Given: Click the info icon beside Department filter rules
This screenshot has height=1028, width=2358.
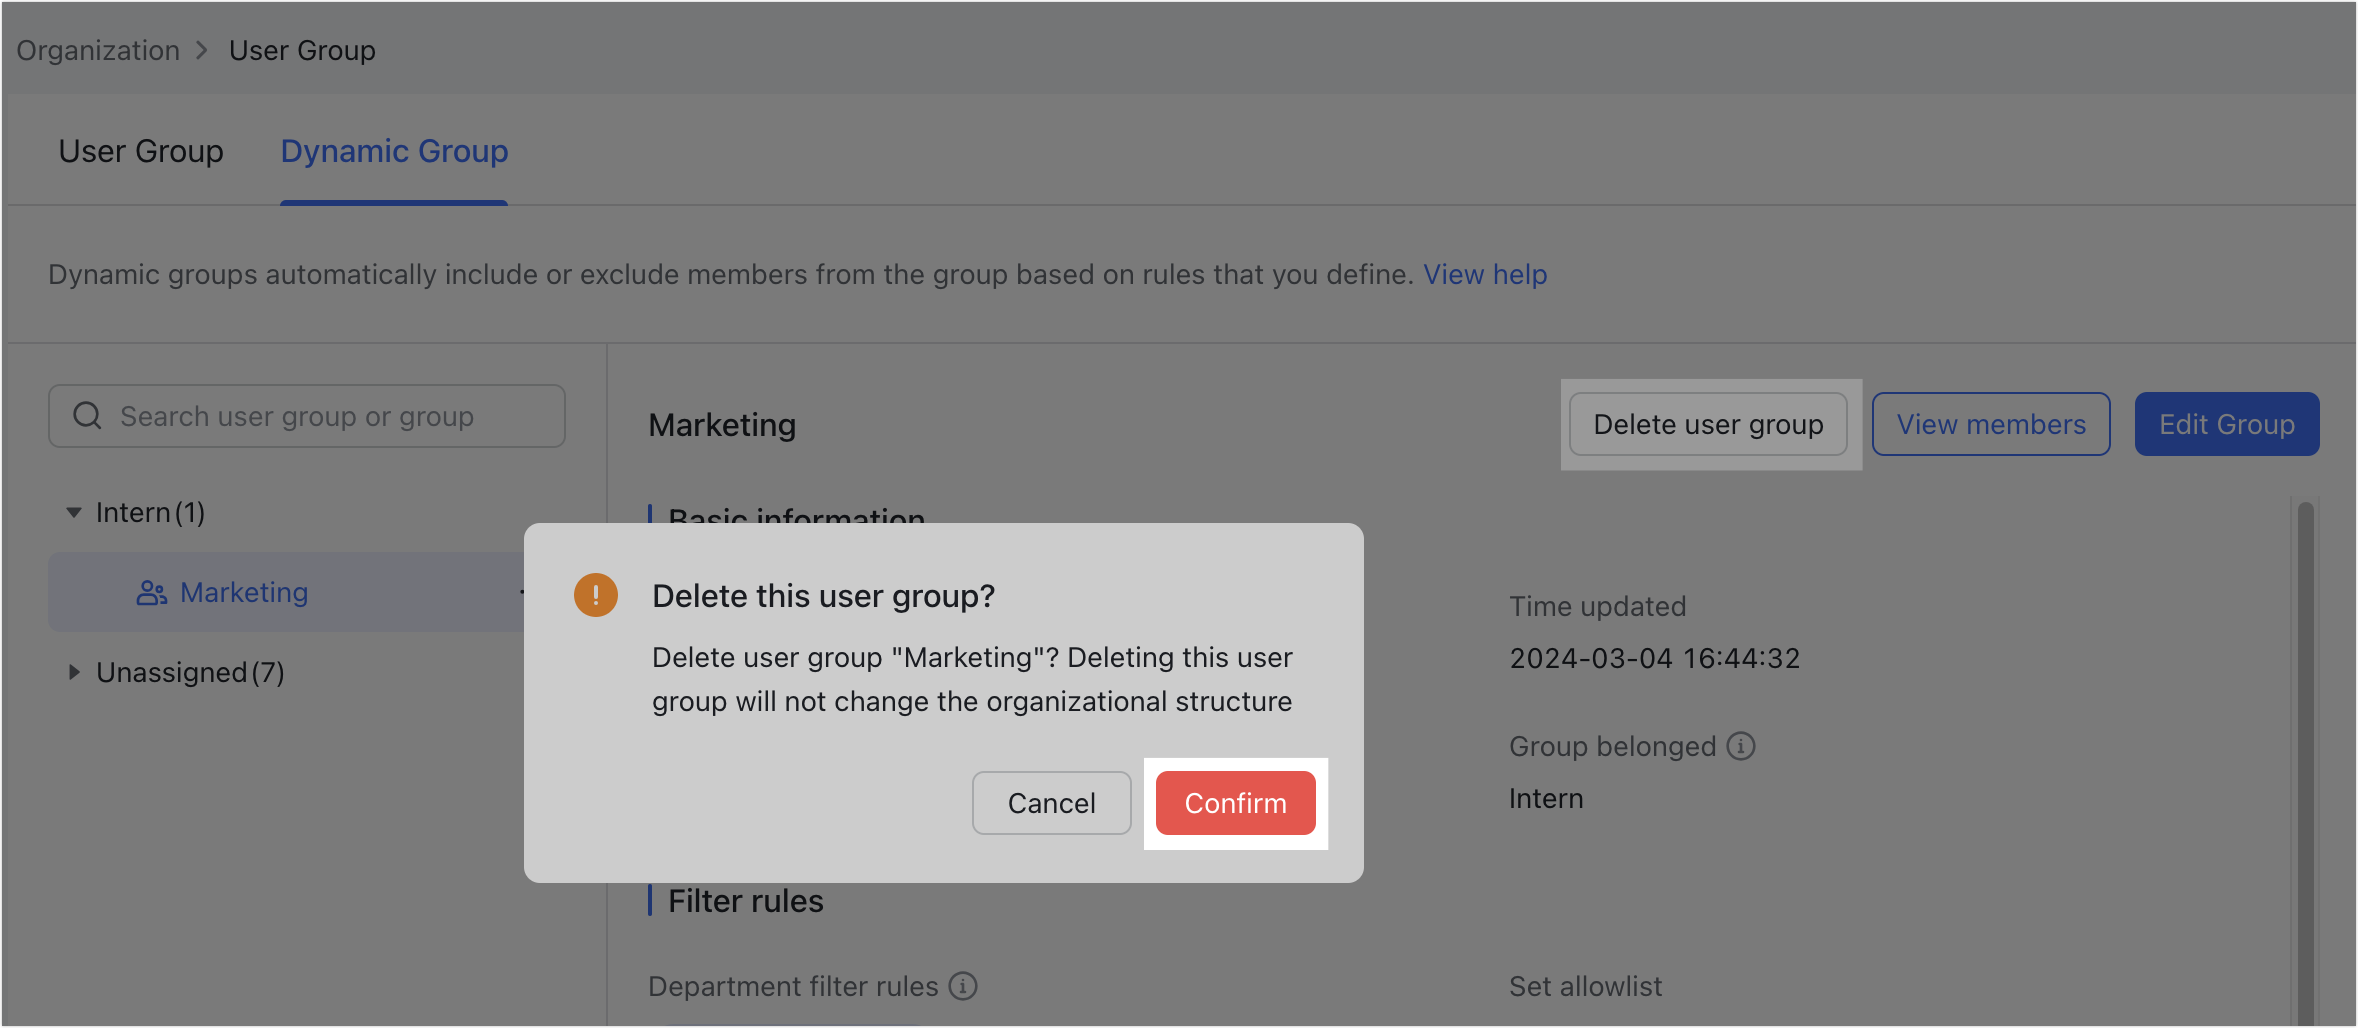Looking at the screenshot, I should [x=963, y=986].
